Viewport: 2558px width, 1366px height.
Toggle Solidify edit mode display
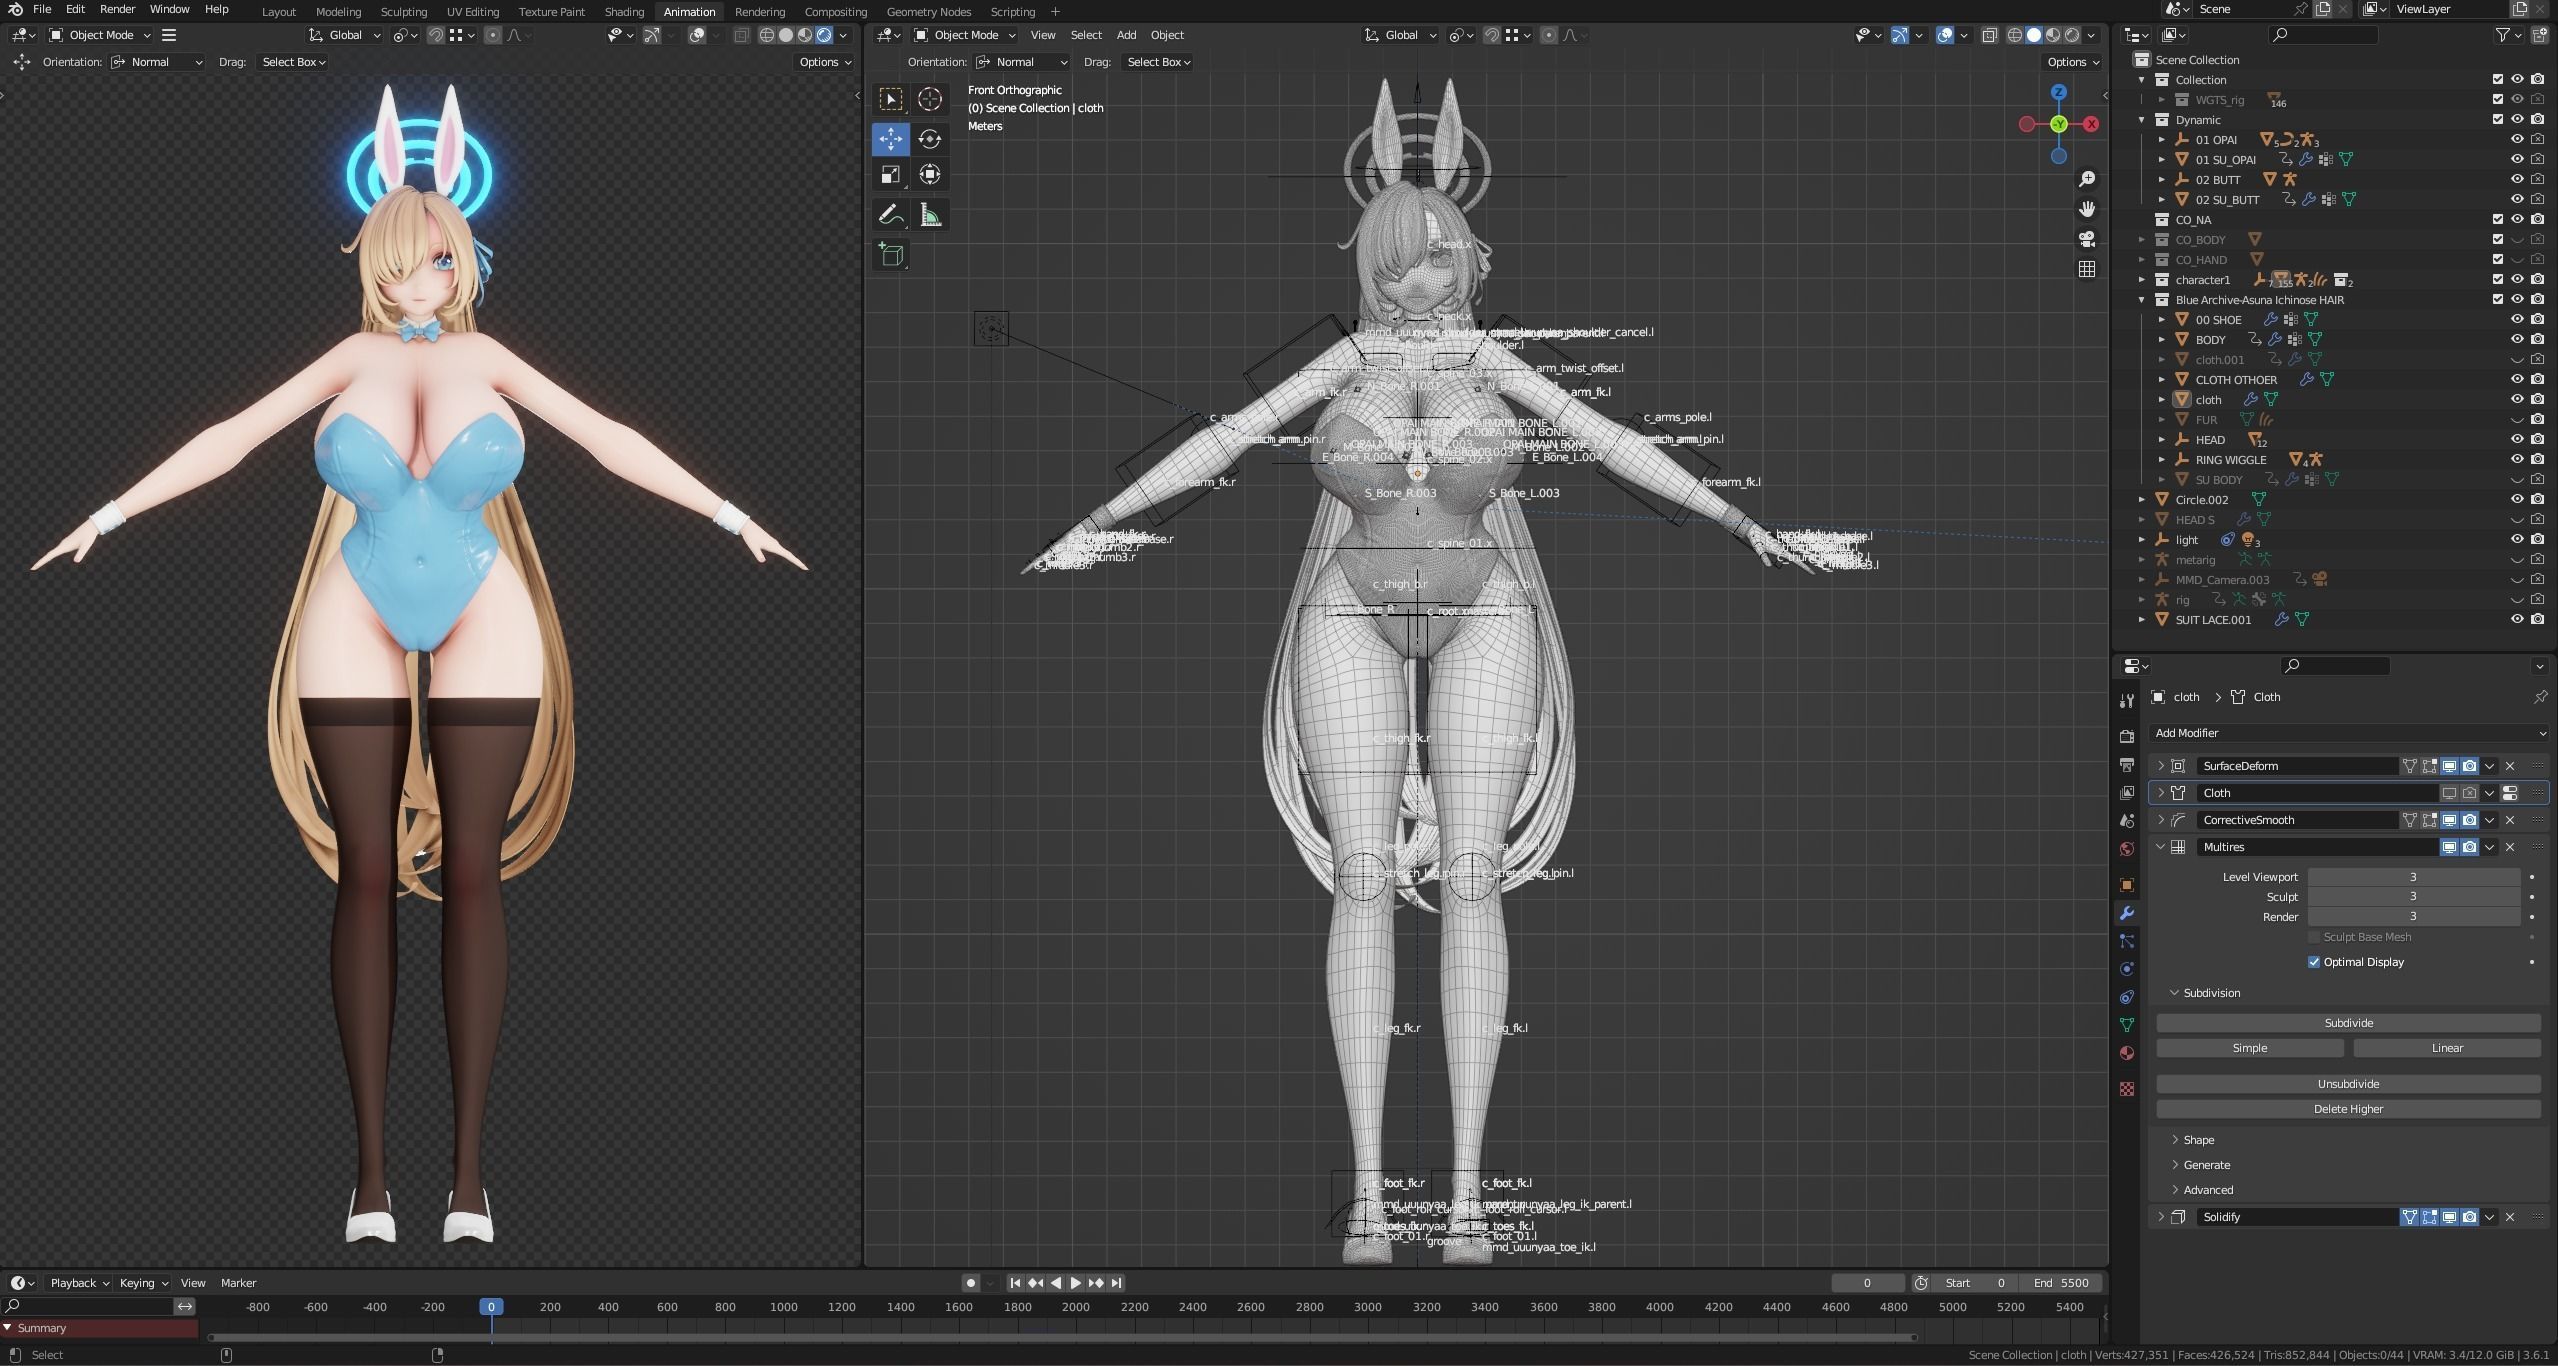point(2429,1217)
